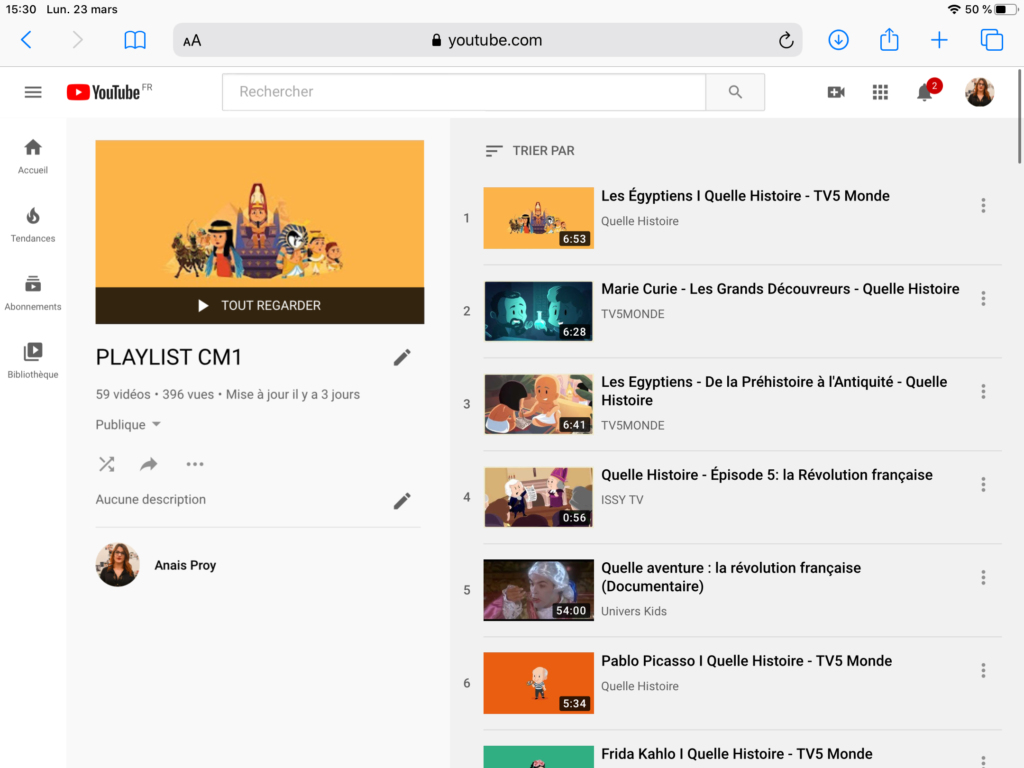Viewport: 1024px width, 768px height.
Task: Open Marie Curie video thumbnail
Action: (538, 311)
